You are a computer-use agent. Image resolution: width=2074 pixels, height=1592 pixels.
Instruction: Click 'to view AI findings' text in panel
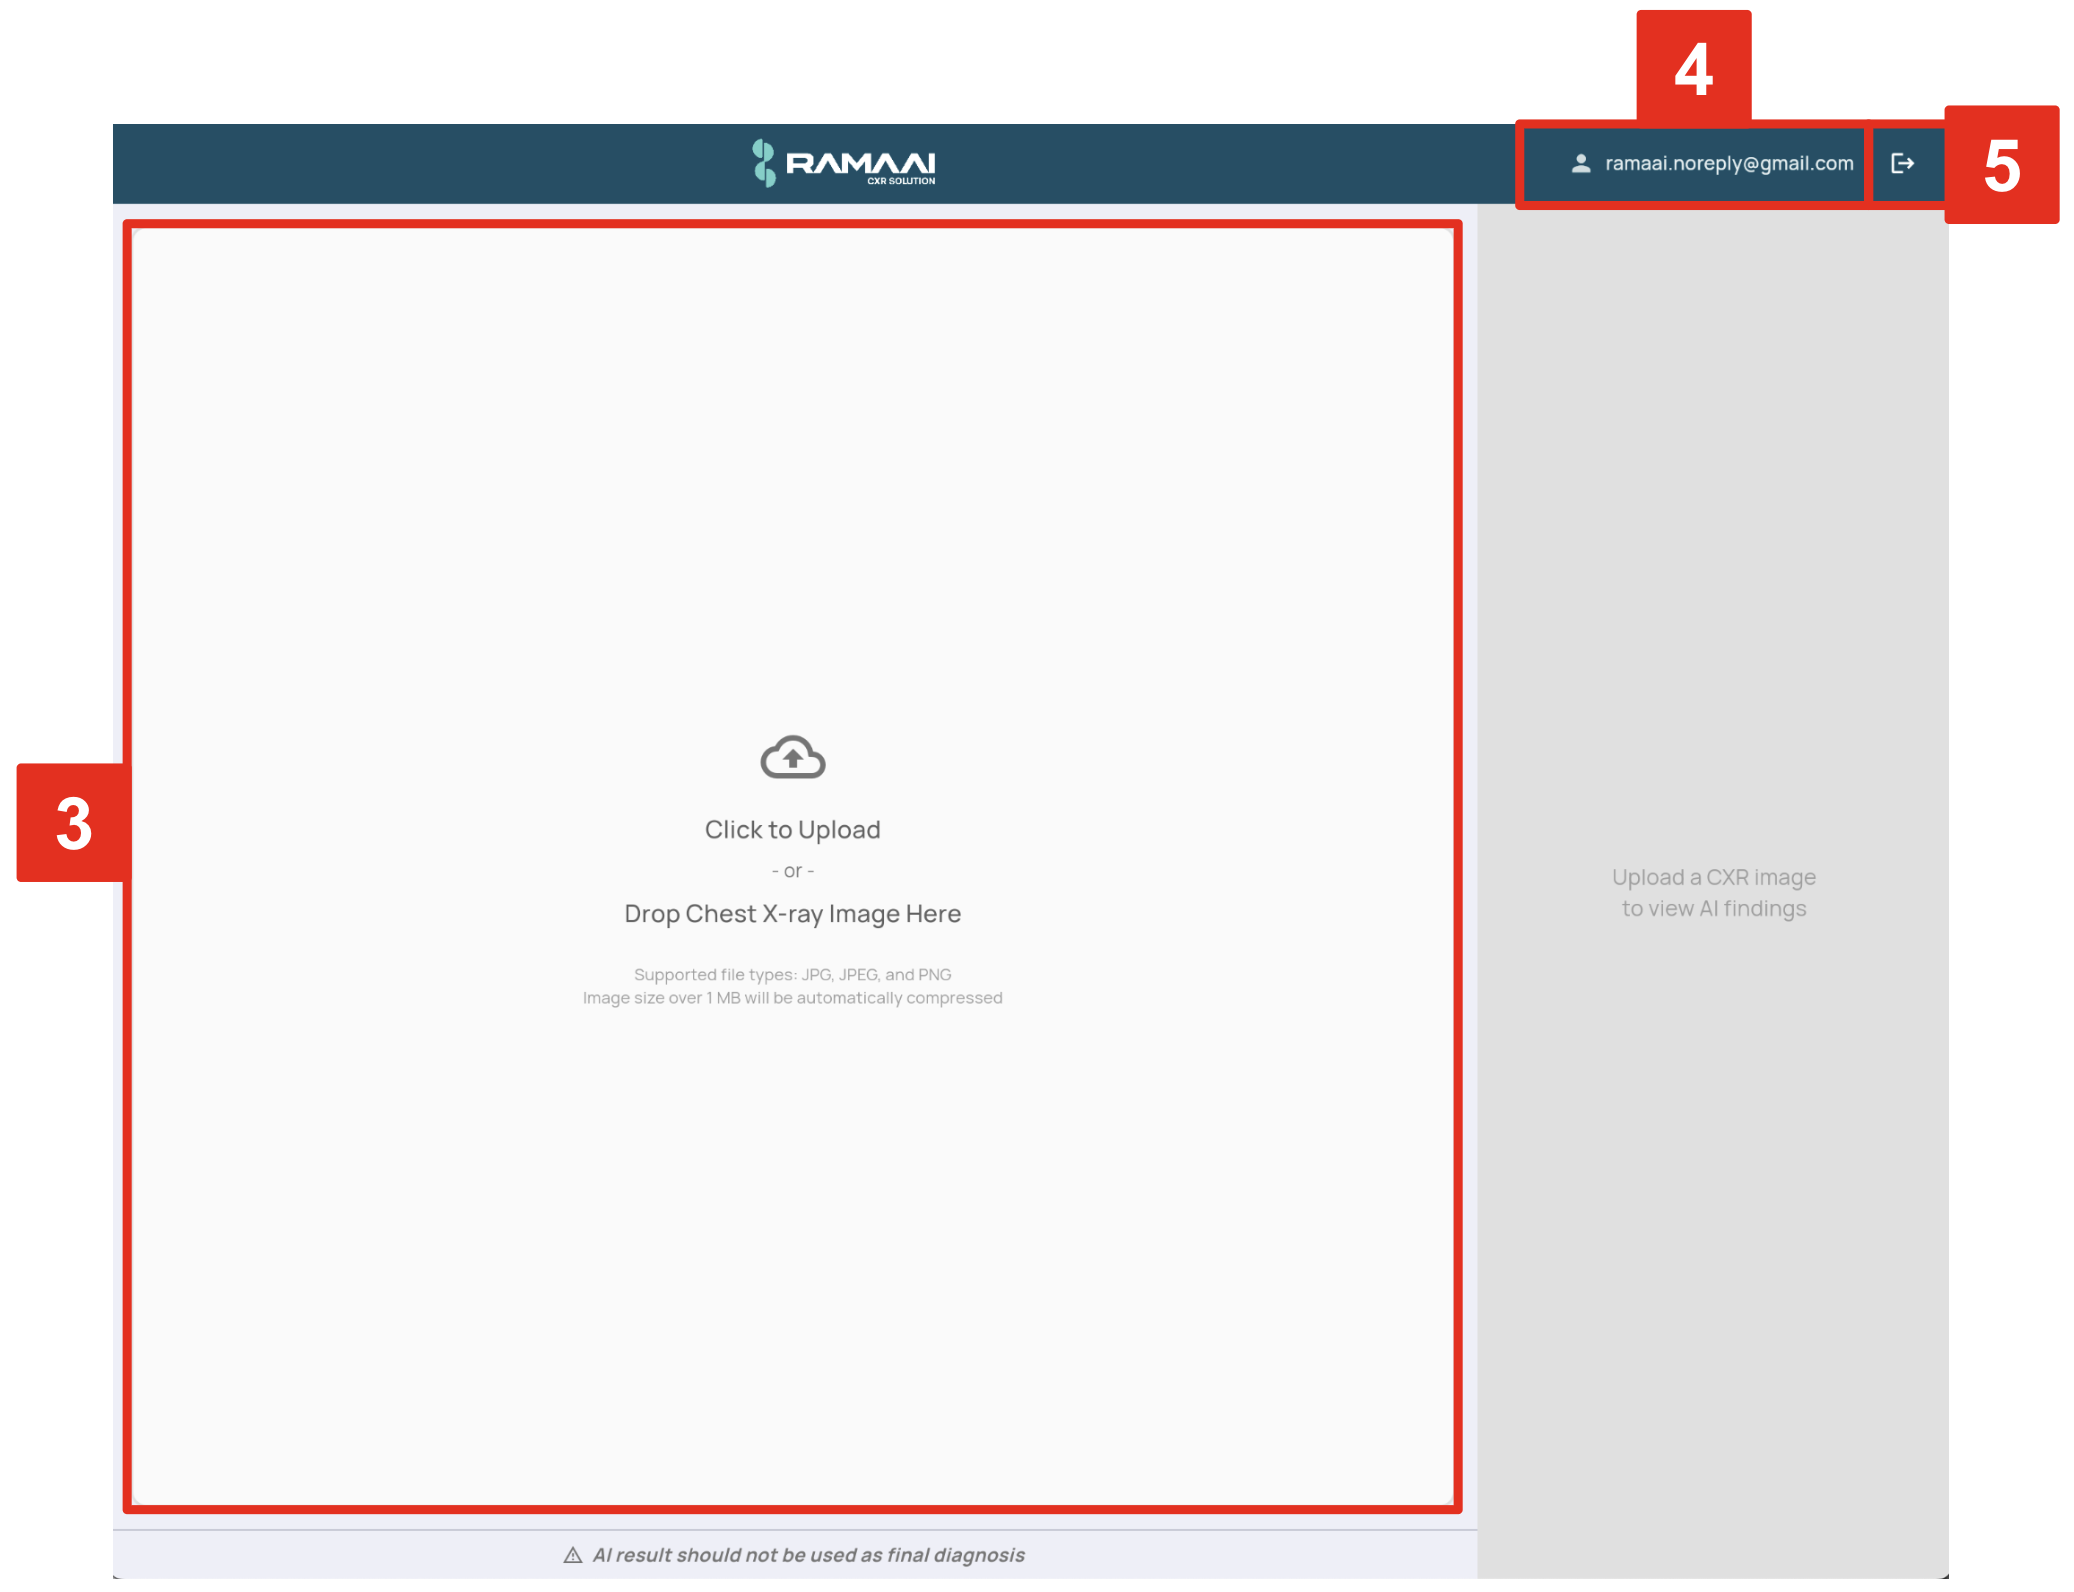(1713, 908)
